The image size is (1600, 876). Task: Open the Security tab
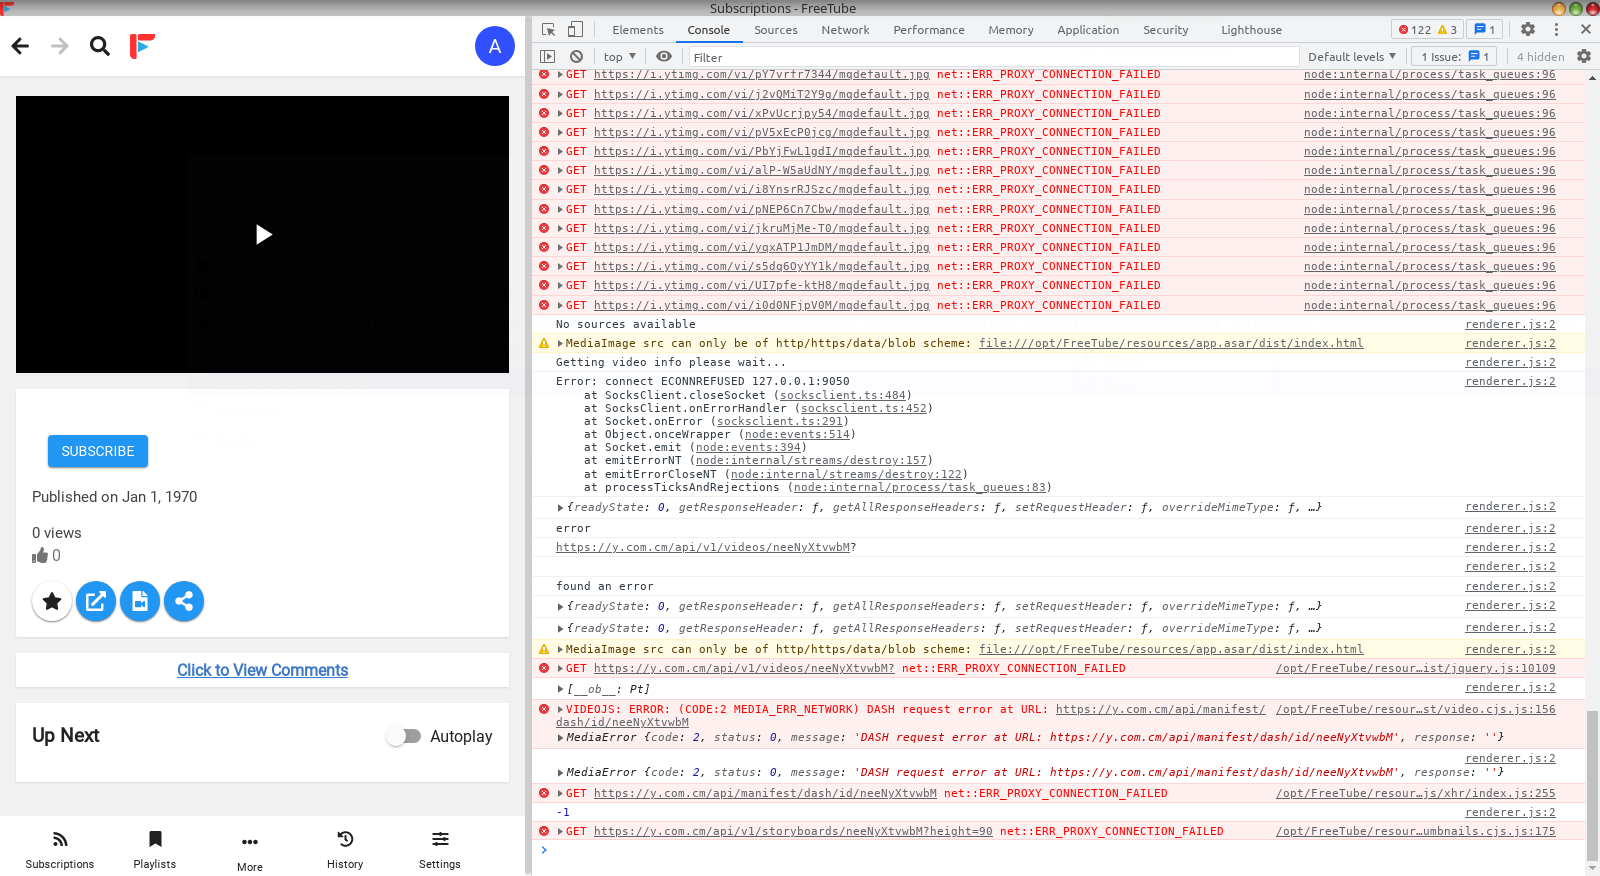[1166, 30]
